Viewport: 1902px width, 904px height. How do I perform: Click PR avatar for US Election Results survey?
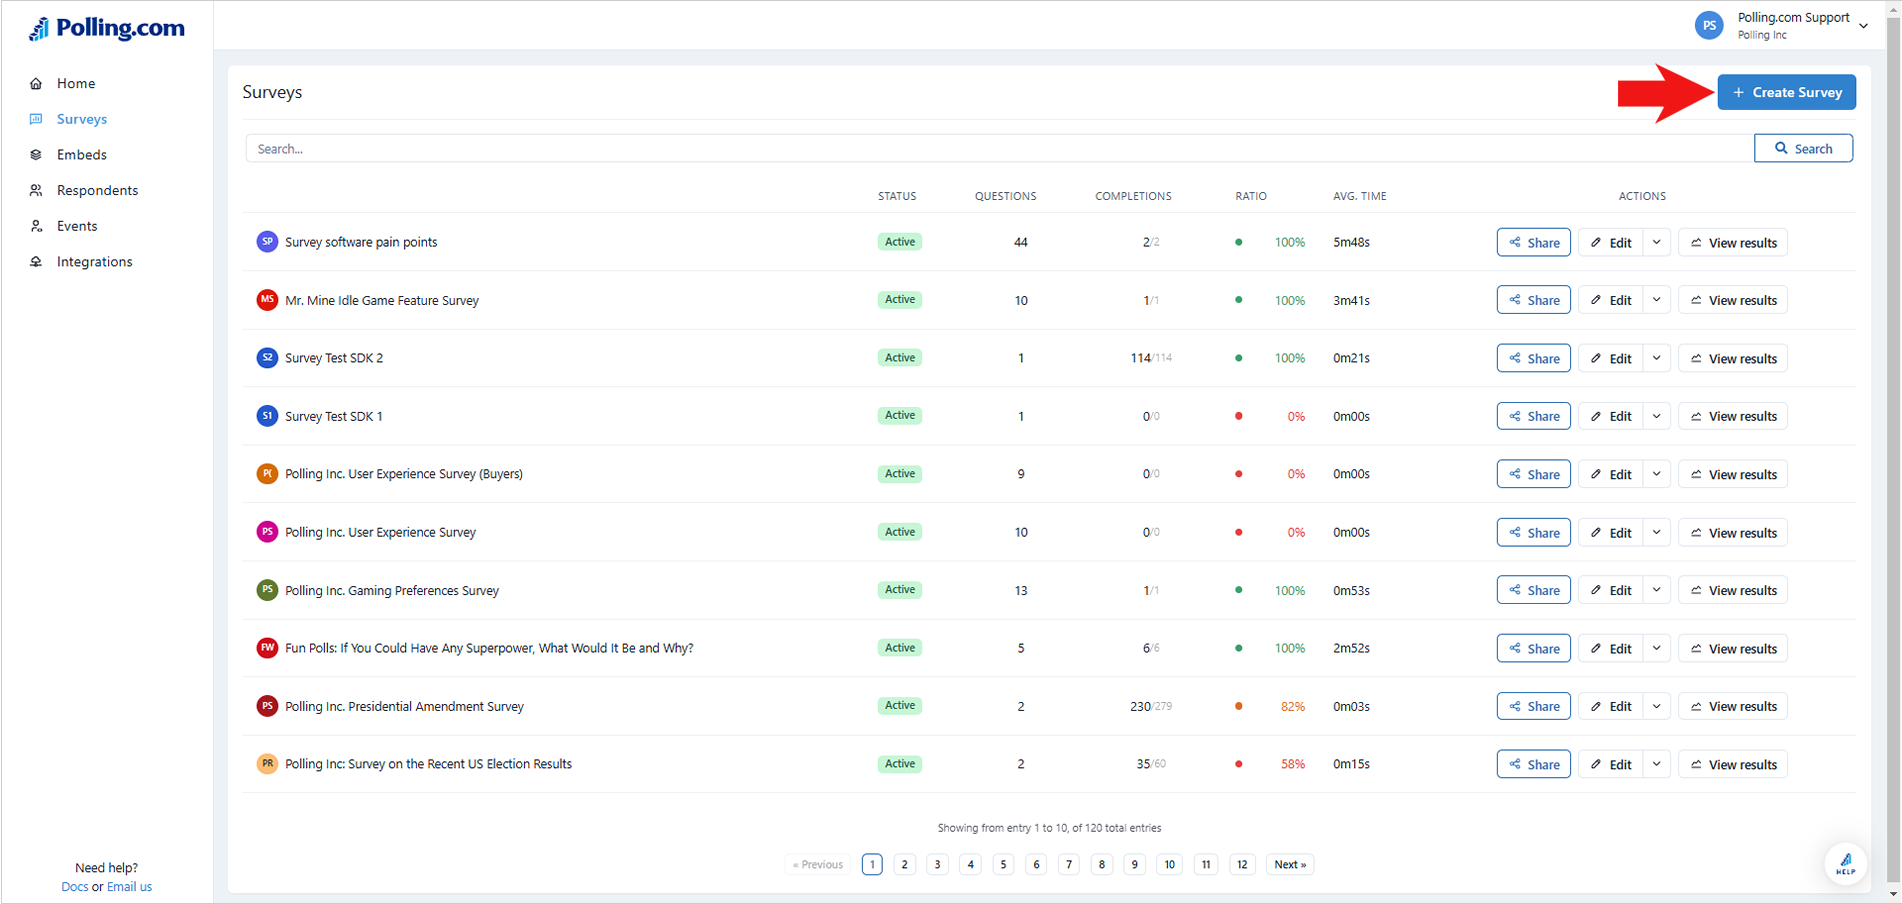coord(267,764)
